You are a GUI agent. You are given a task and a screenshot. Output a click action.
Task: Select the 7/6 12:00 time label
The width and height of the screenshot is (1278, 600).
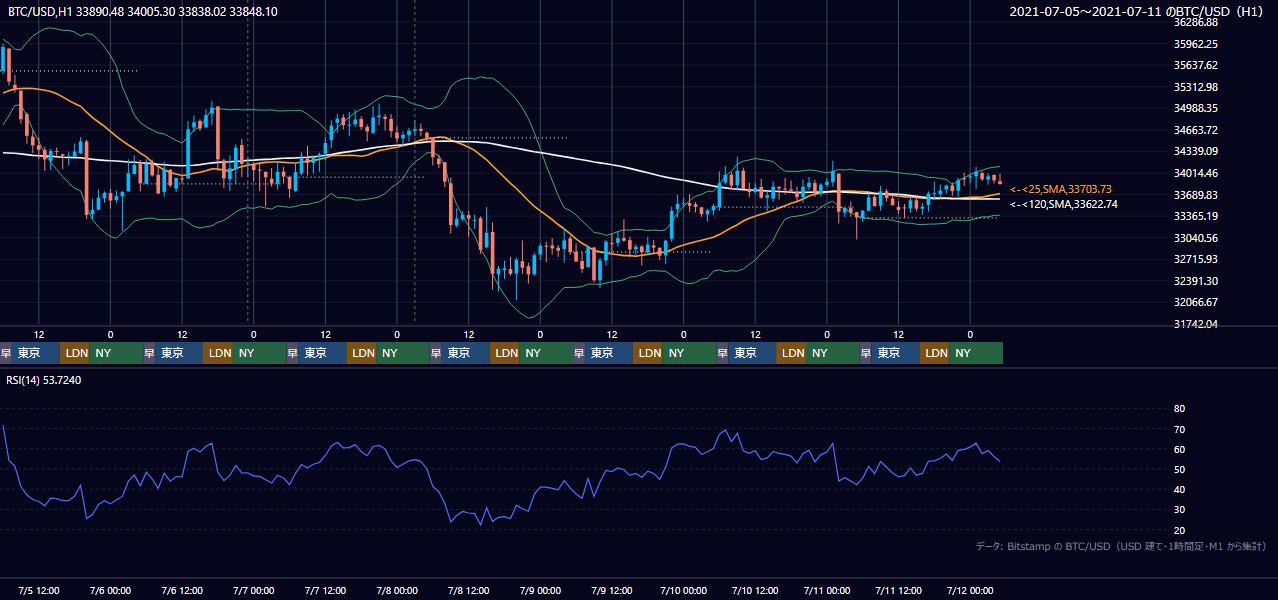[183, 590]
